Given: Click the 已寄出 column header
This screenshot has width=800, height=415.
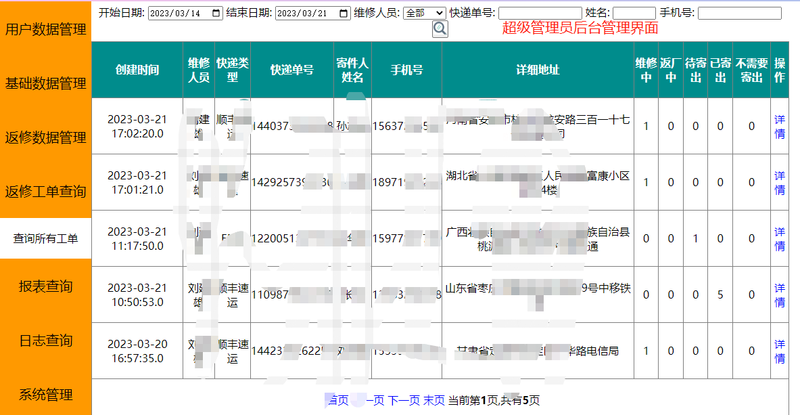Looking at the screenshot, I should [720, 70].
